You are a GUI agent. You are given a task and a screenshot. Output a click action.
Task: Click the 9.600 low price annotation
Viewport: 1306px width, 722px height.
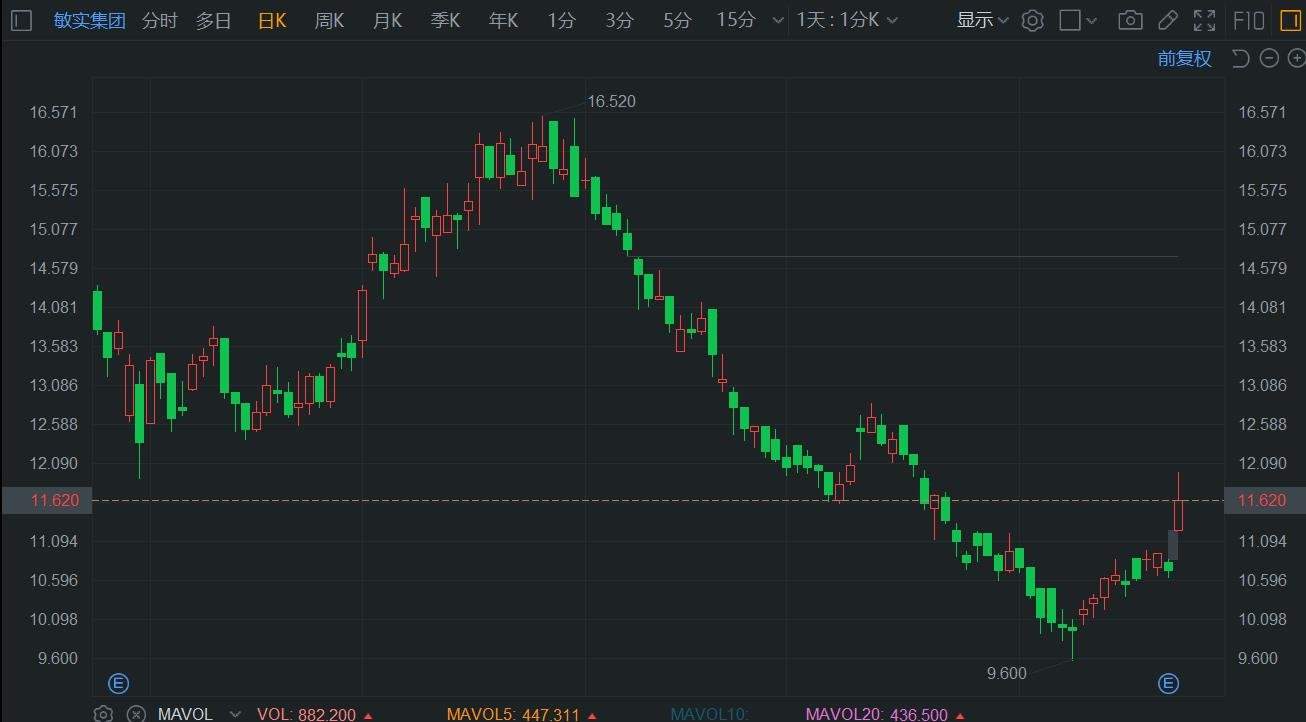pyautogui.click(x=1006, y=673)
